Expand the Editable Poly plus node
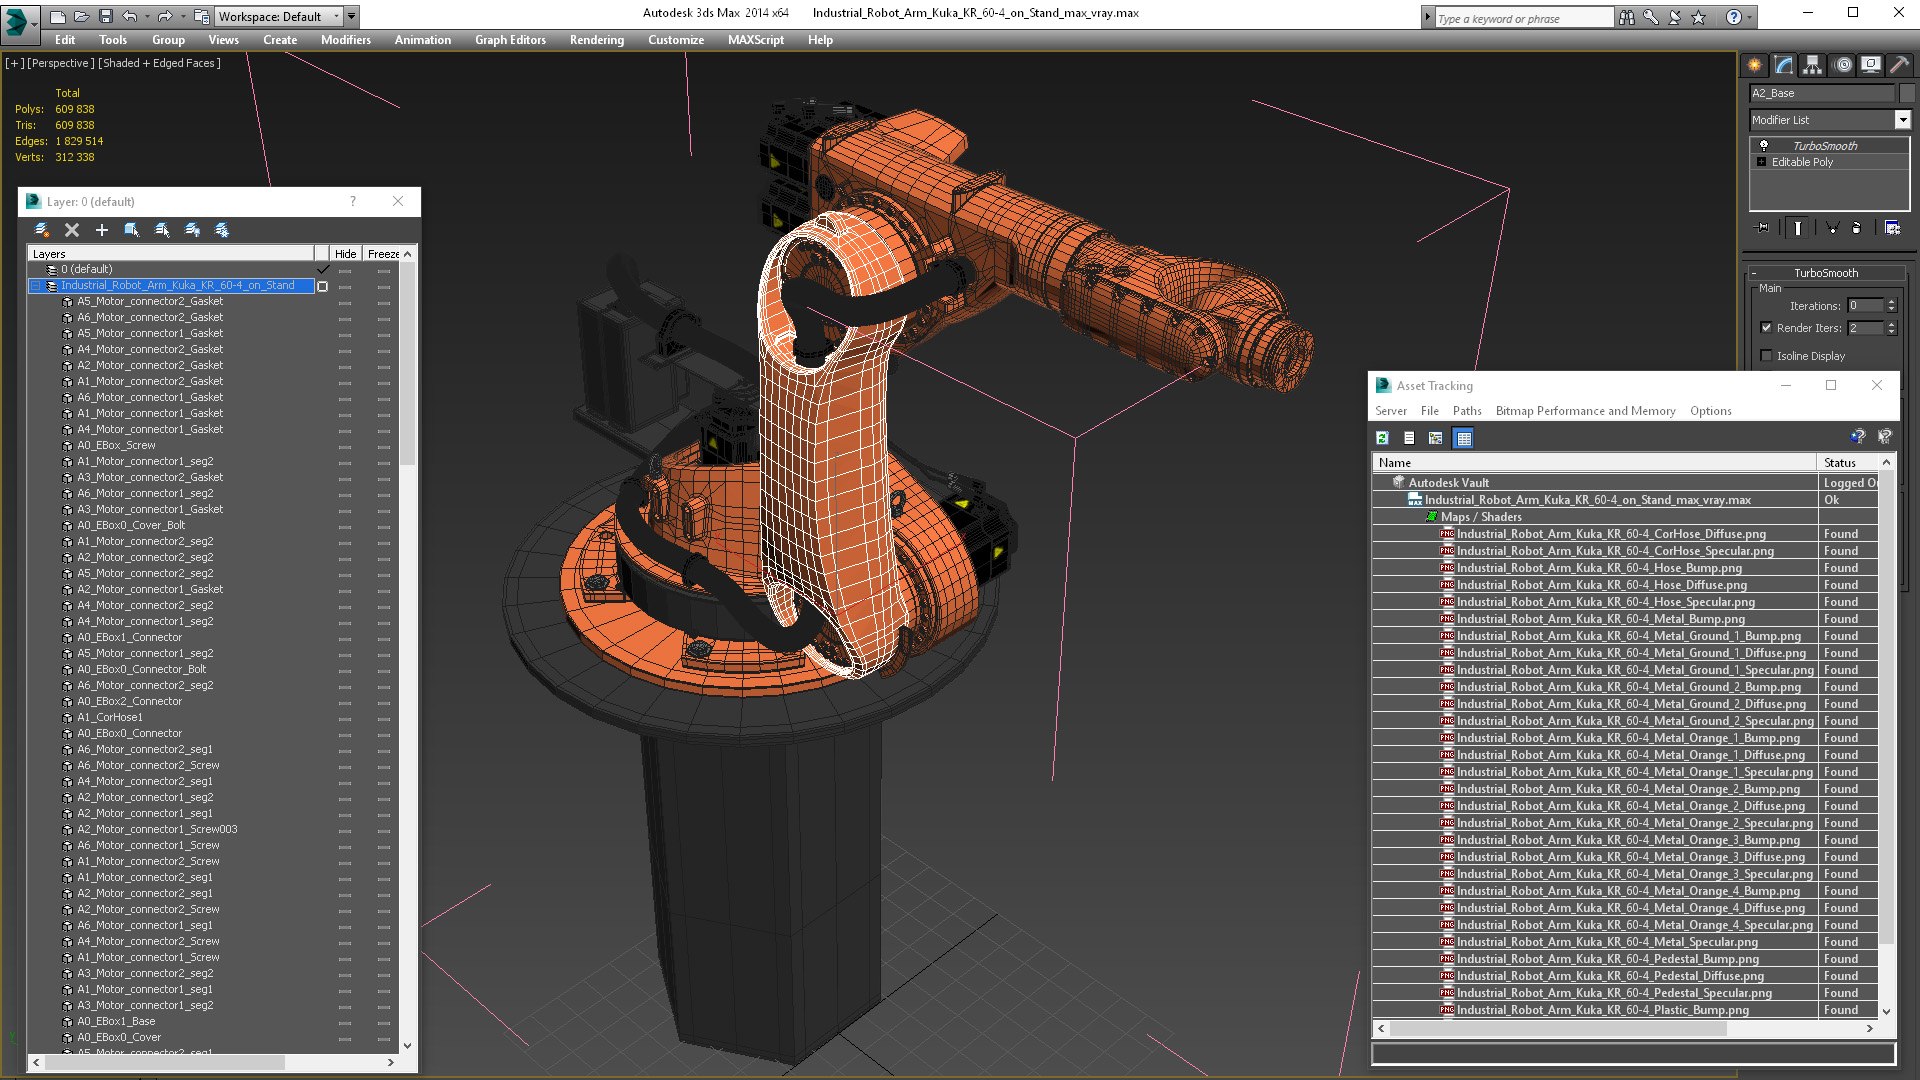 1761,162
